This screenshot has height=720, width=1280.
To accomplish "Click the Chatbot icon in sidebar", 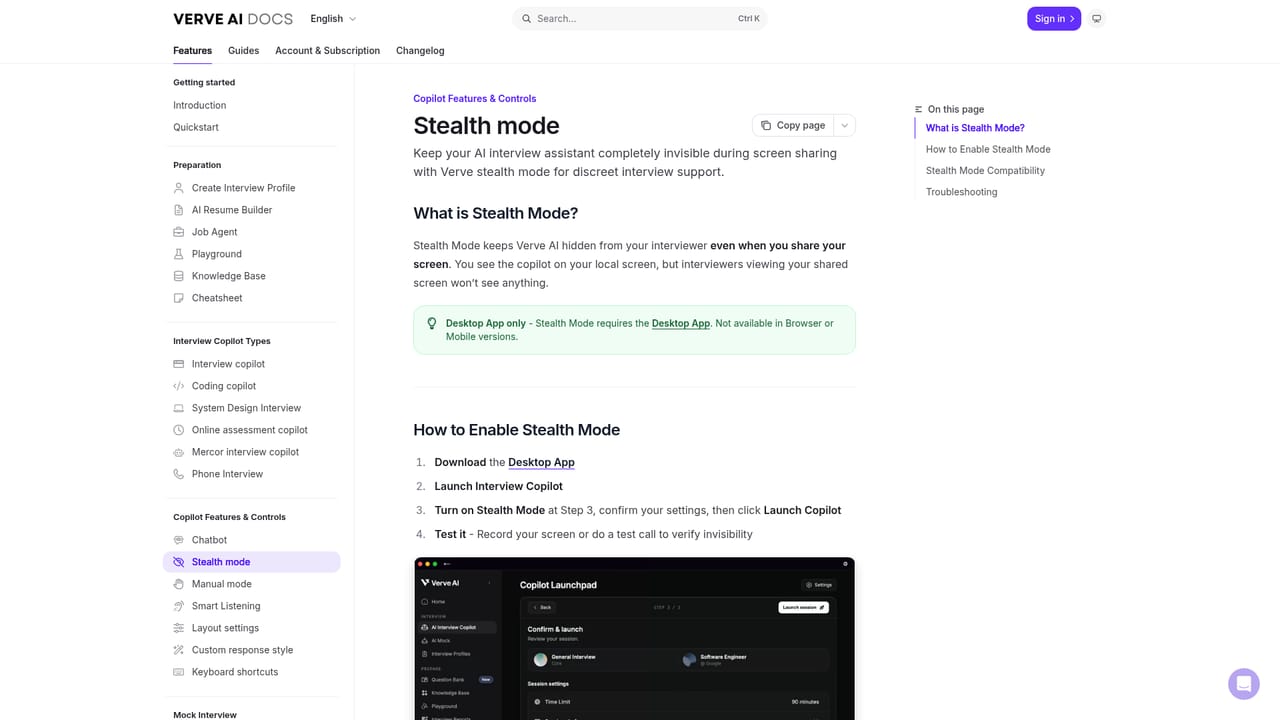I will pyautogui.click(x=179, y=540).
